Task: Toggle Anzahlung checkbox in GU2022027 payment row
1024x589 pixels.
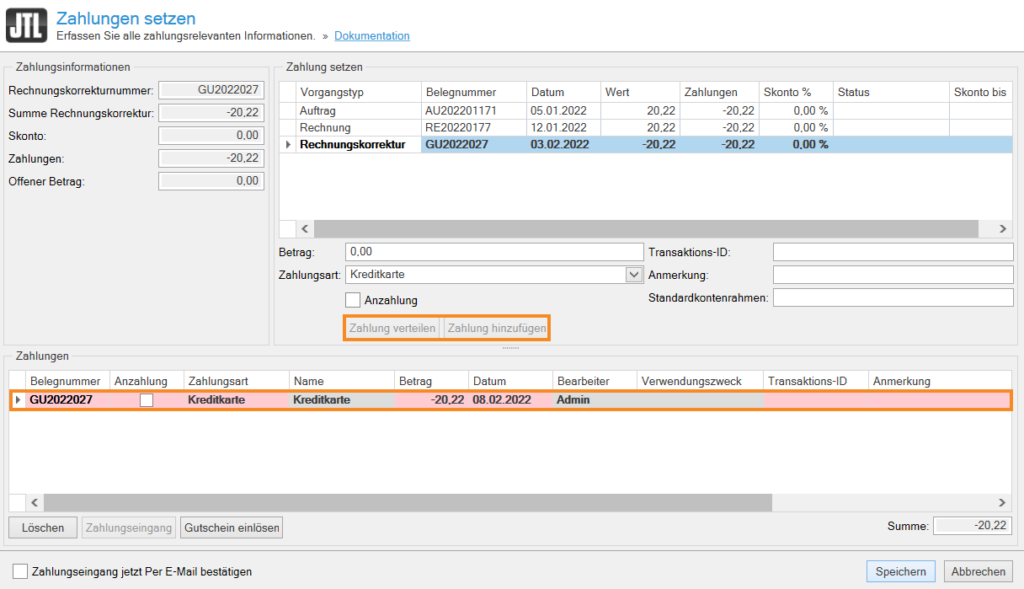Action: pyautogui.click(x=147, y=400)
